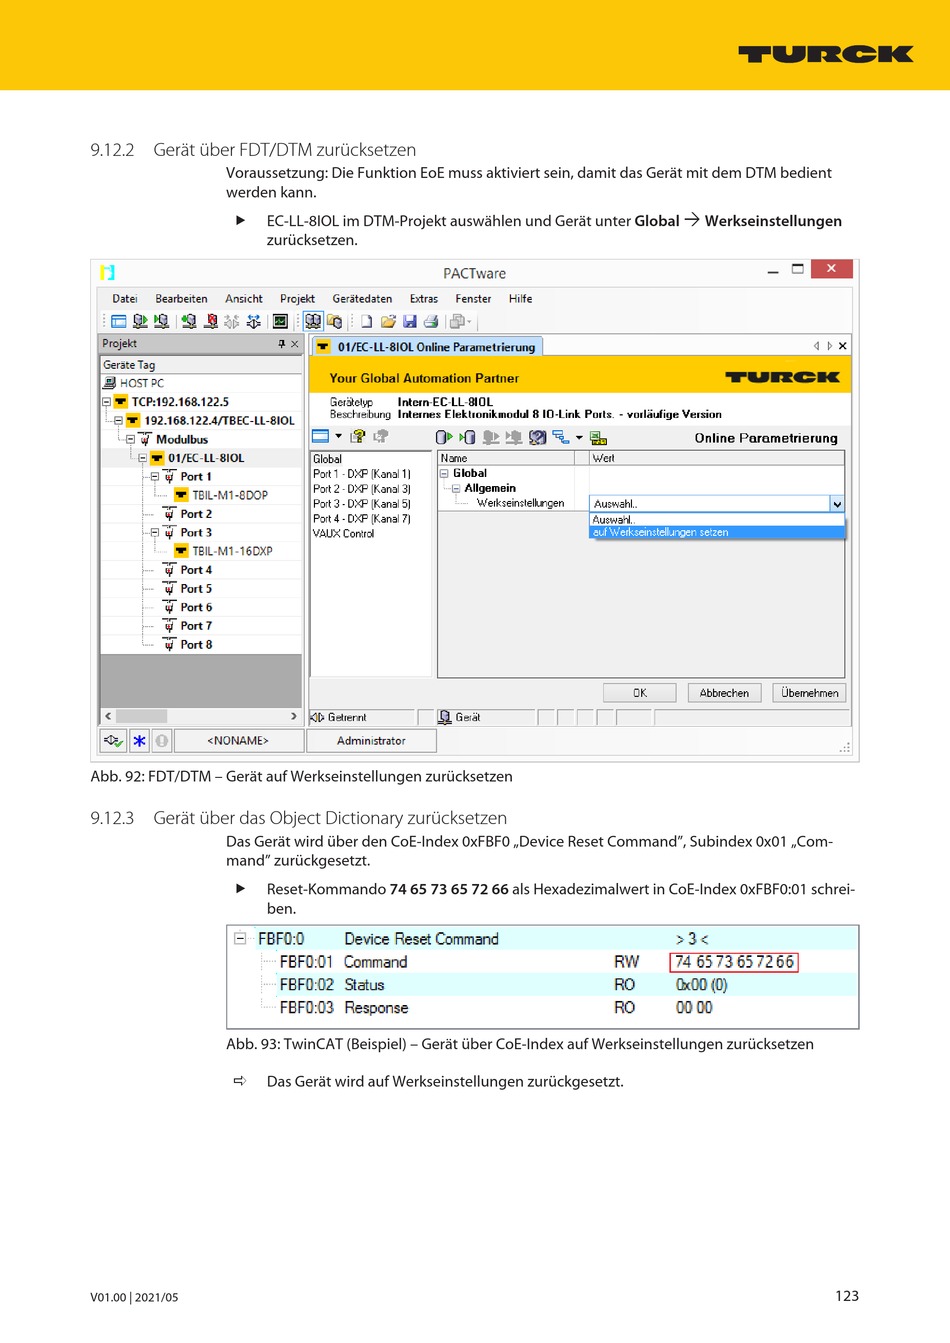Collapse the 01/EC-LL-8IOL tree node
Viewport: 950px width, 1343px height.
pos(142,458)
